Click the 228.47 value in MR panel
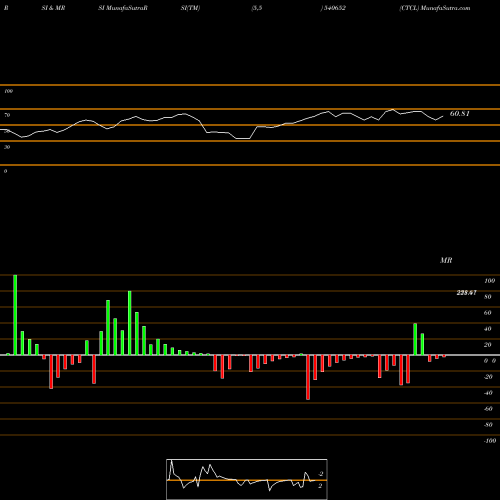The image size is (500, 500). click(x=466, y=293)
